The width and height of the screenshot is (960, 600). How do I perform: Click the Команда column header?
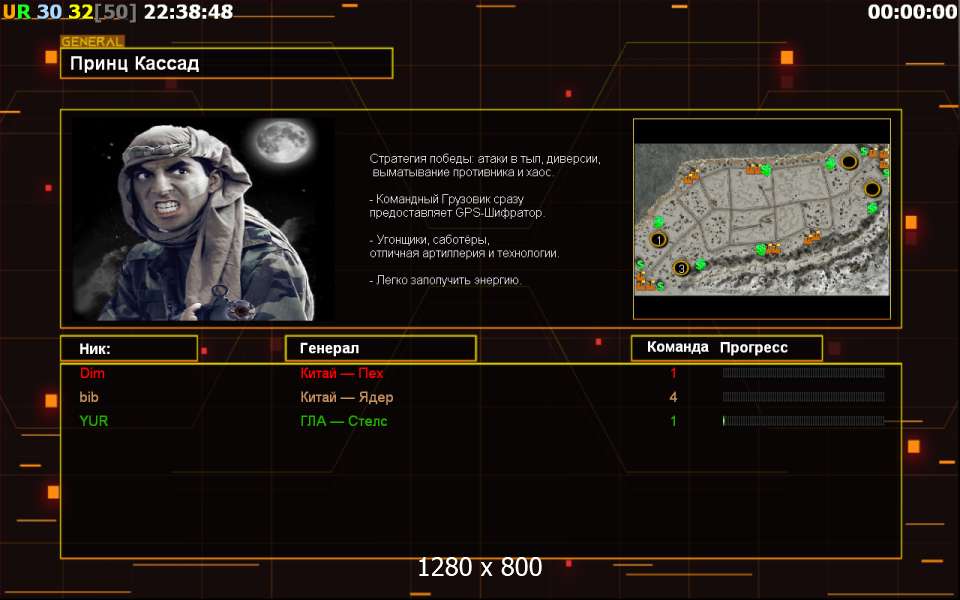tap(677, 348)
